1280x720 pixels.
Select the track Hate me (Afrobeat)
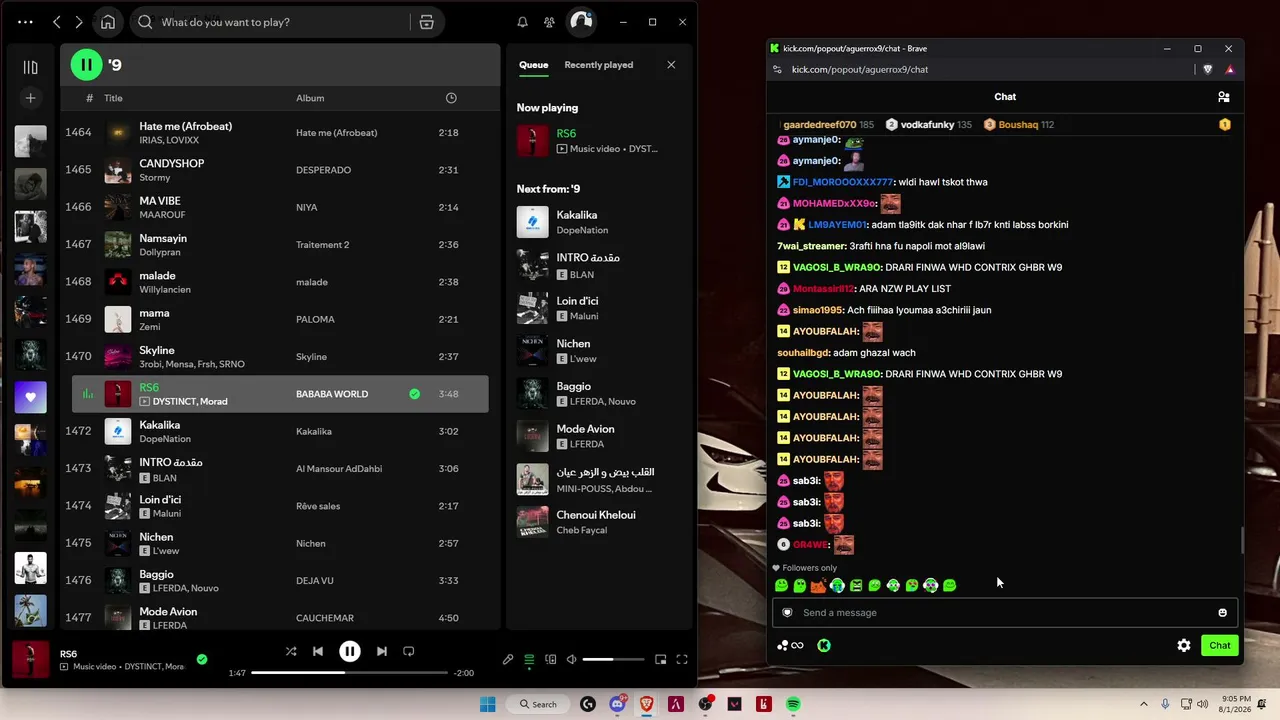coord(280,133)
